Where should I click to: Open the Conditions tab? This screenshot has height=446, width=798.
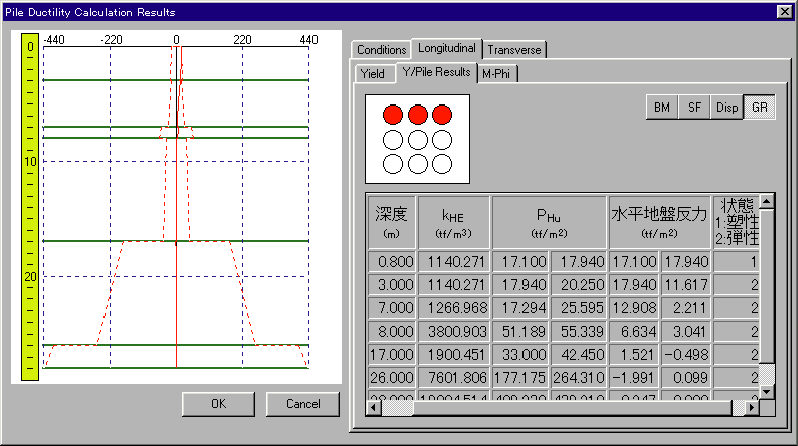pyautogui.click(x=382, y=50)
